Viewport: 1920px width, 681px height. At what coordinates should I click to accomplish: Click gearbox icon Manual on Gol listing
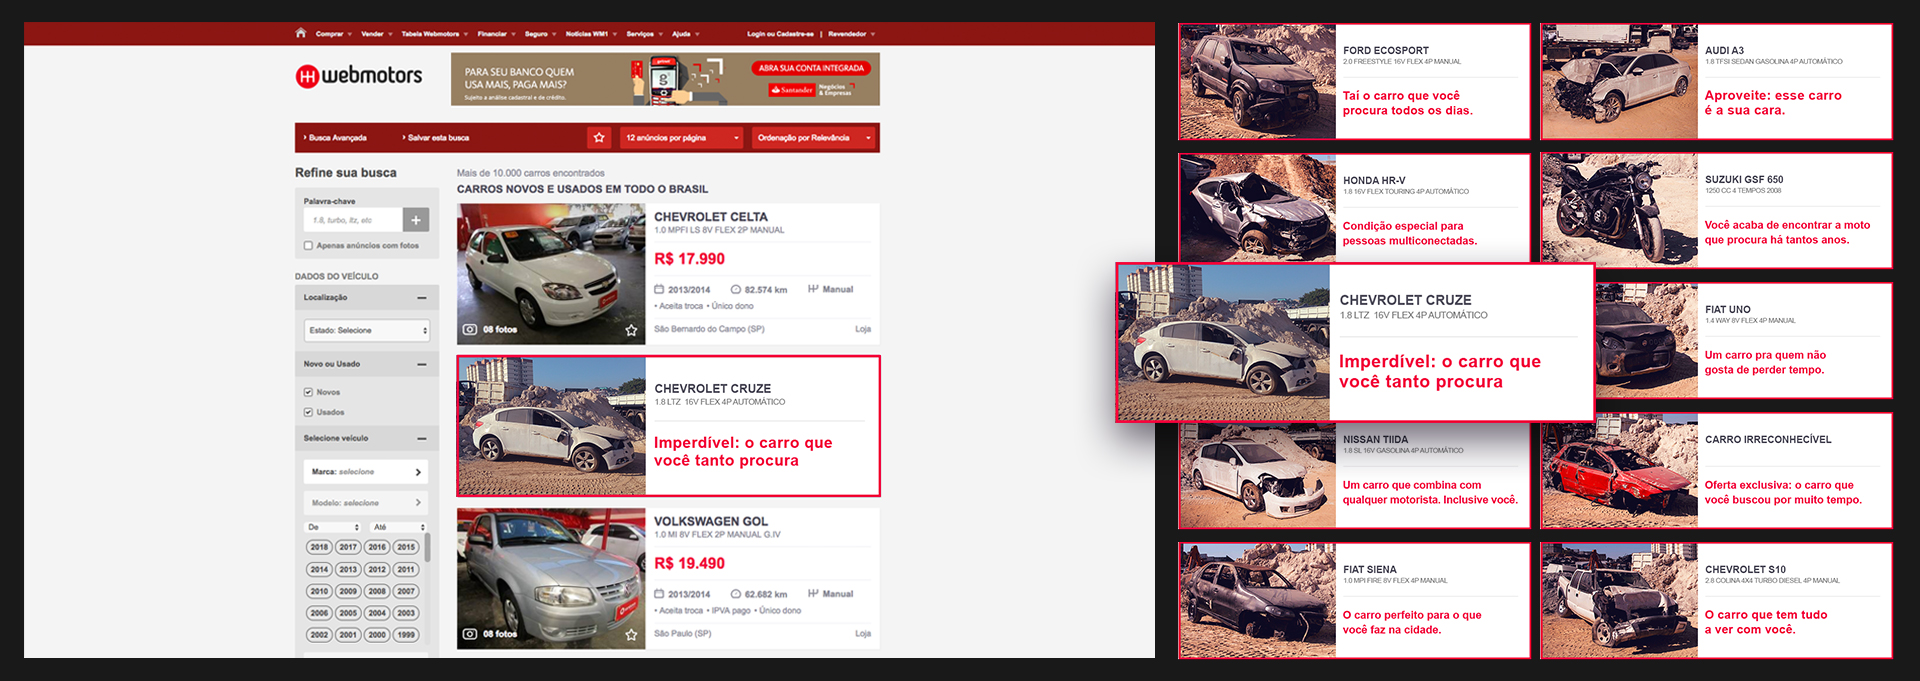[813, 594]
